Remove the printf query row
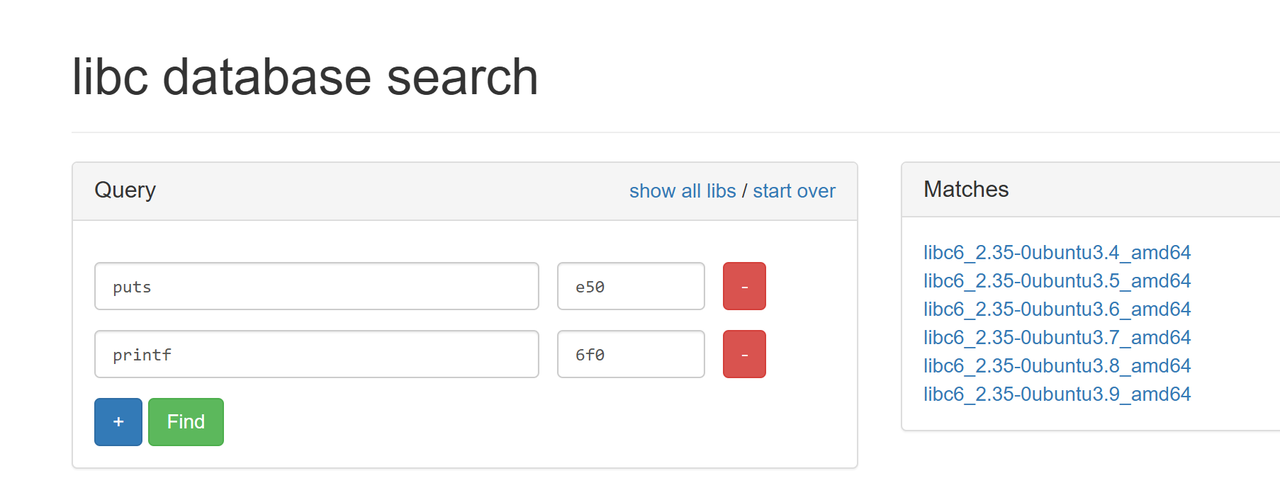Viewport: 1280px width, 478px height. click(744, 355)
